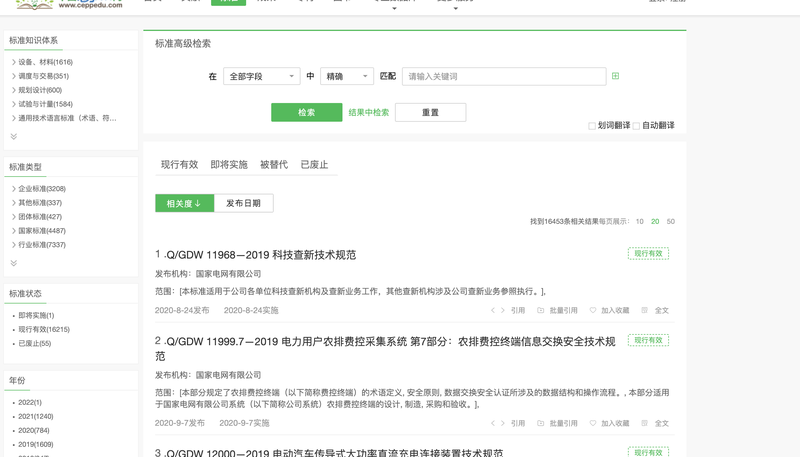
Task: Enable the 自动翻译 checkbox
Action: tap(636, 125)
